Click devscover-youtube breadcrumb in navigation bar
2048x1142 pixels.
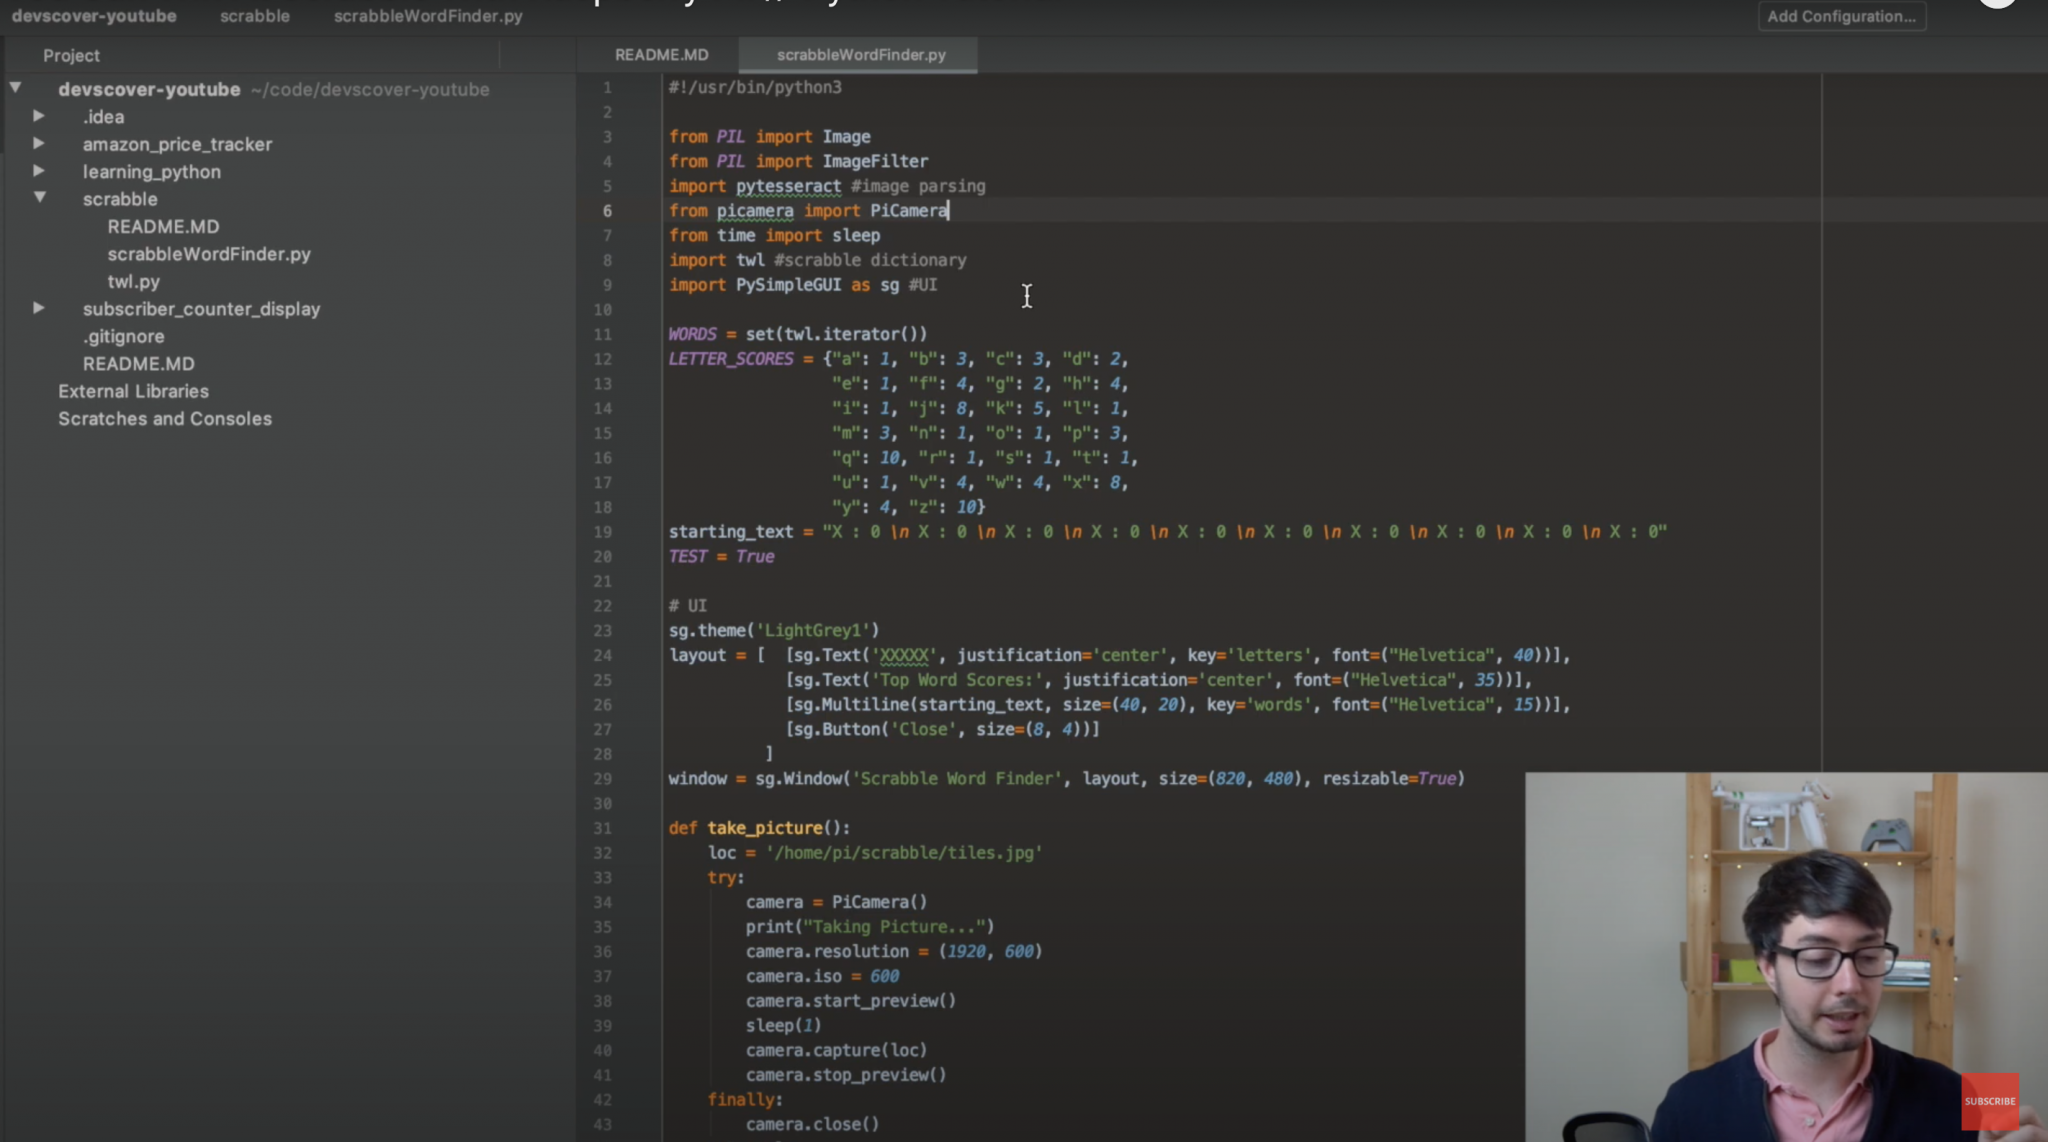point(94,16)
